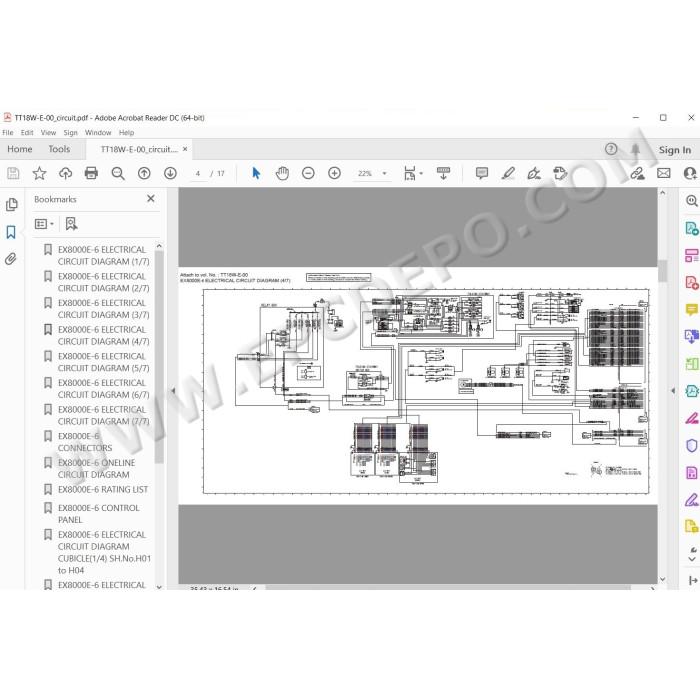
Task: Open the Sign document tool
Action: point(534,173)
